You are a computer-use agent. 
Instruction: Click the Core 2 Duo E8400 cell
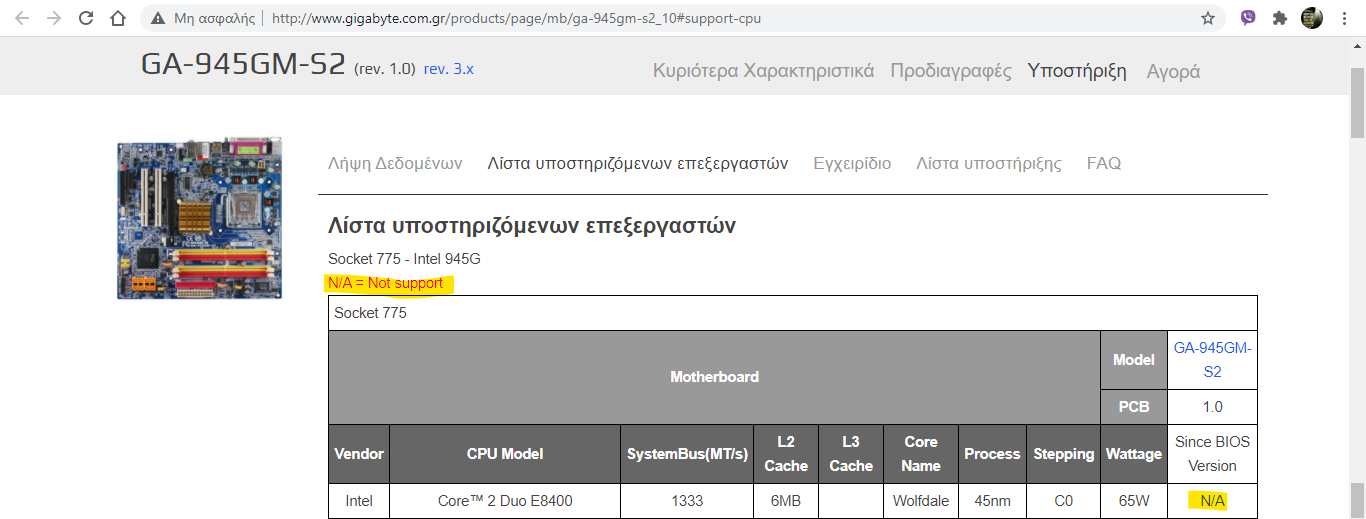click(x=505, y=500)
